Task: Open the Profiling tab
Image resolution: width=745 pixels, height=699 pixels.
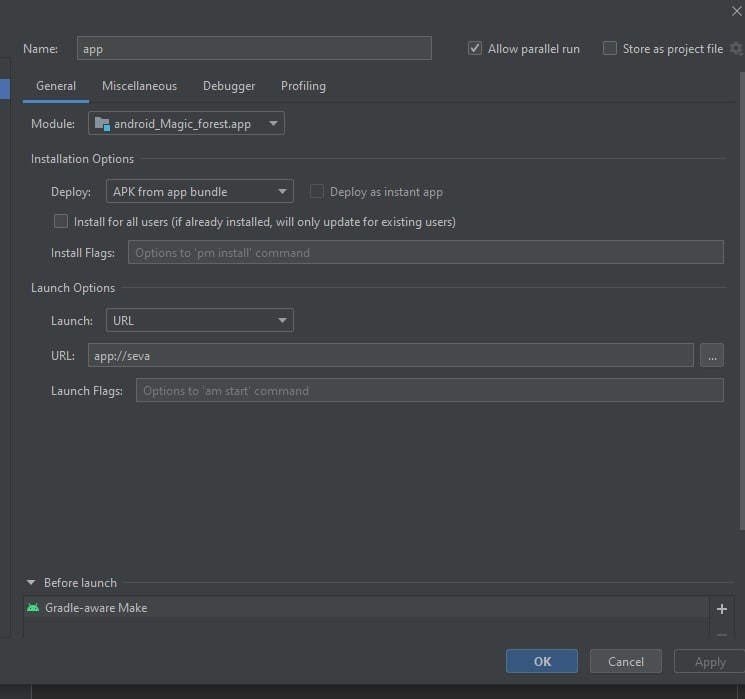Action: 303,86
